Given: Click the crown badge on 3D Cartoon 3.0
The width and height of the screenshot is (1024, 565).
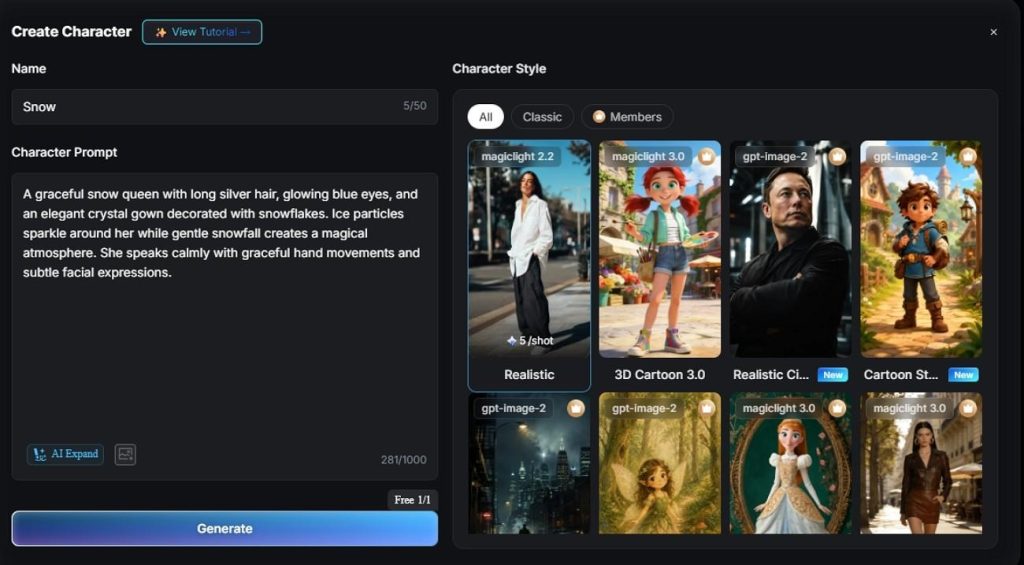Looking at the screenshot, I should [706, 157].
